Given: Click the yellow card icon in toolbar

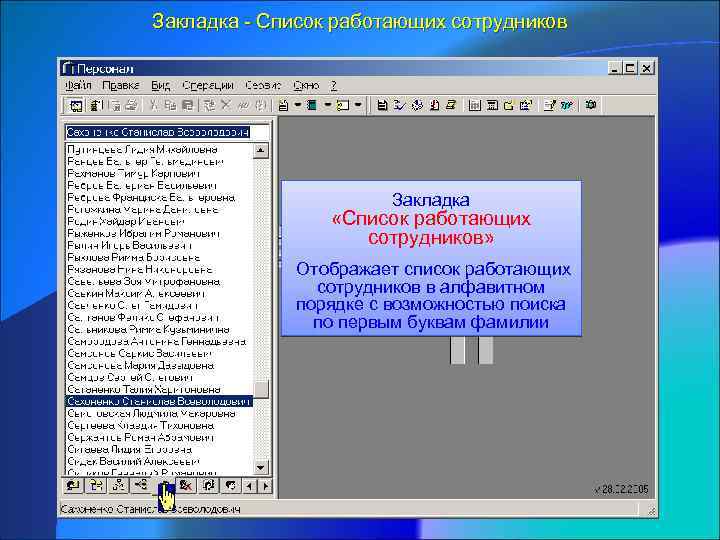Looking at the screenshot, I should pos(343,106).
